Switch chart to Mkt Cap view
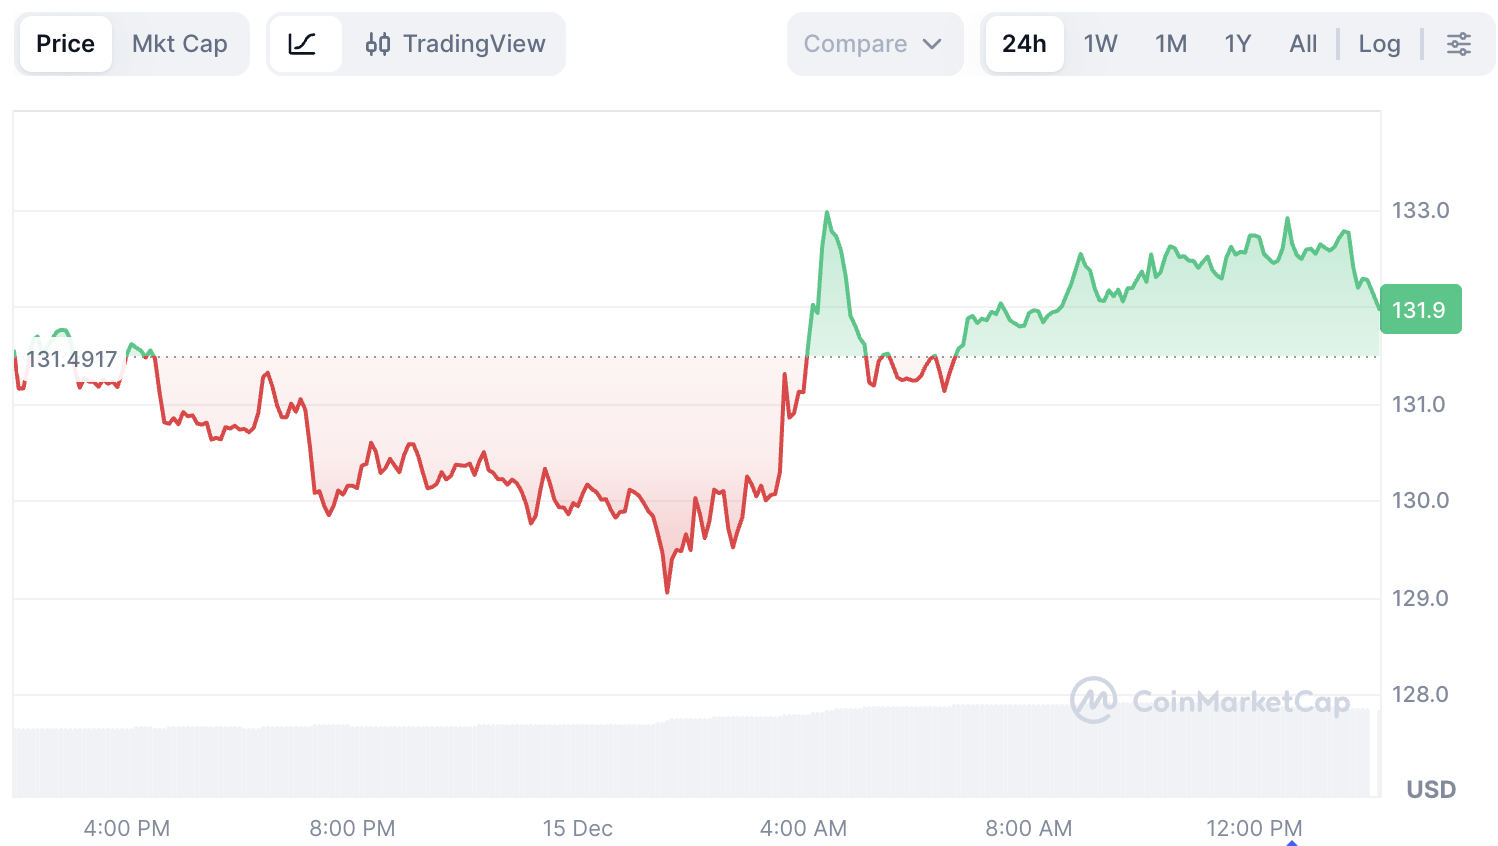This screenshot has width=1498, height=846. [180, 44]
